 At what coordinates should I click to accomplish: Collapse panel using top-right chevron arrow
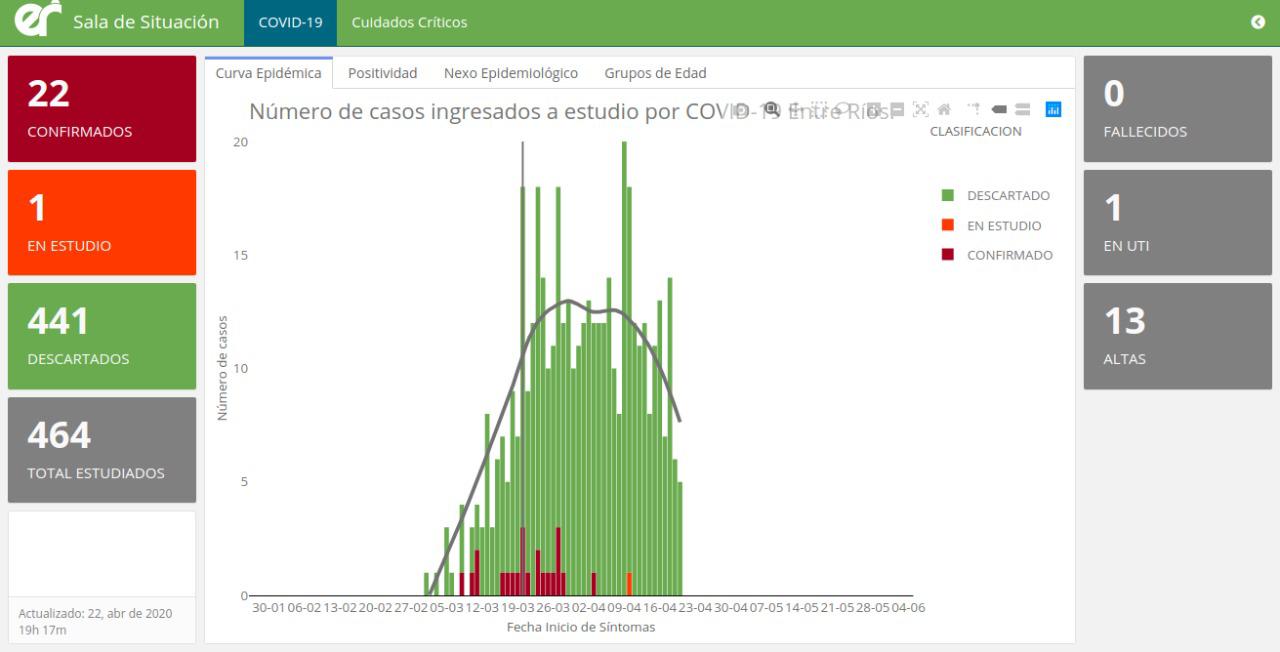(x=1258, y=22)
